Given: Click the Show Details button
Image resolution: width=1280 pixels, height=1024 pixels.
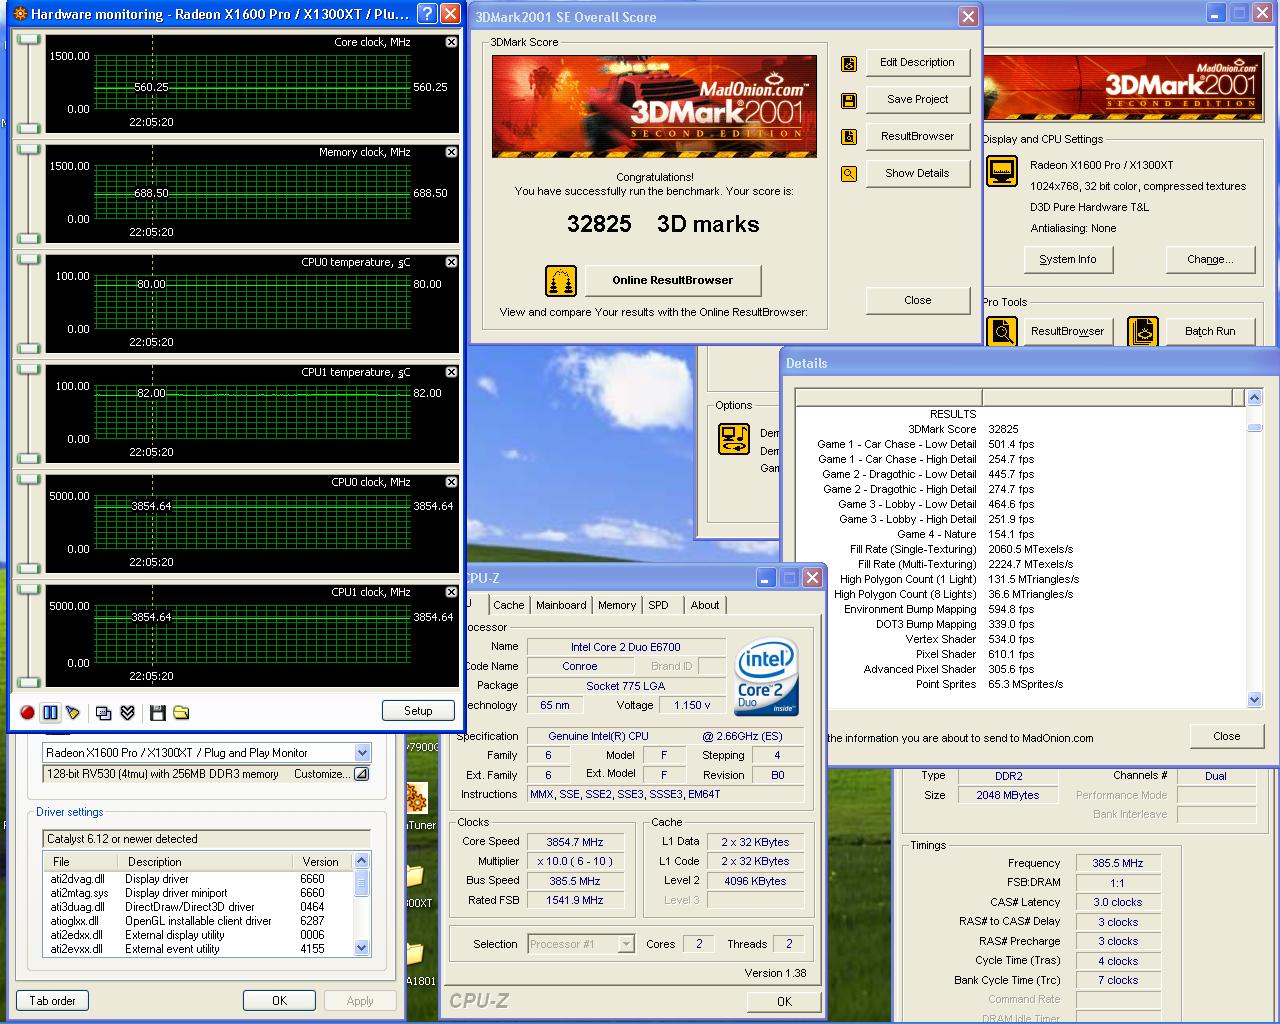Looking at the screenshot, I should [917, 174].
